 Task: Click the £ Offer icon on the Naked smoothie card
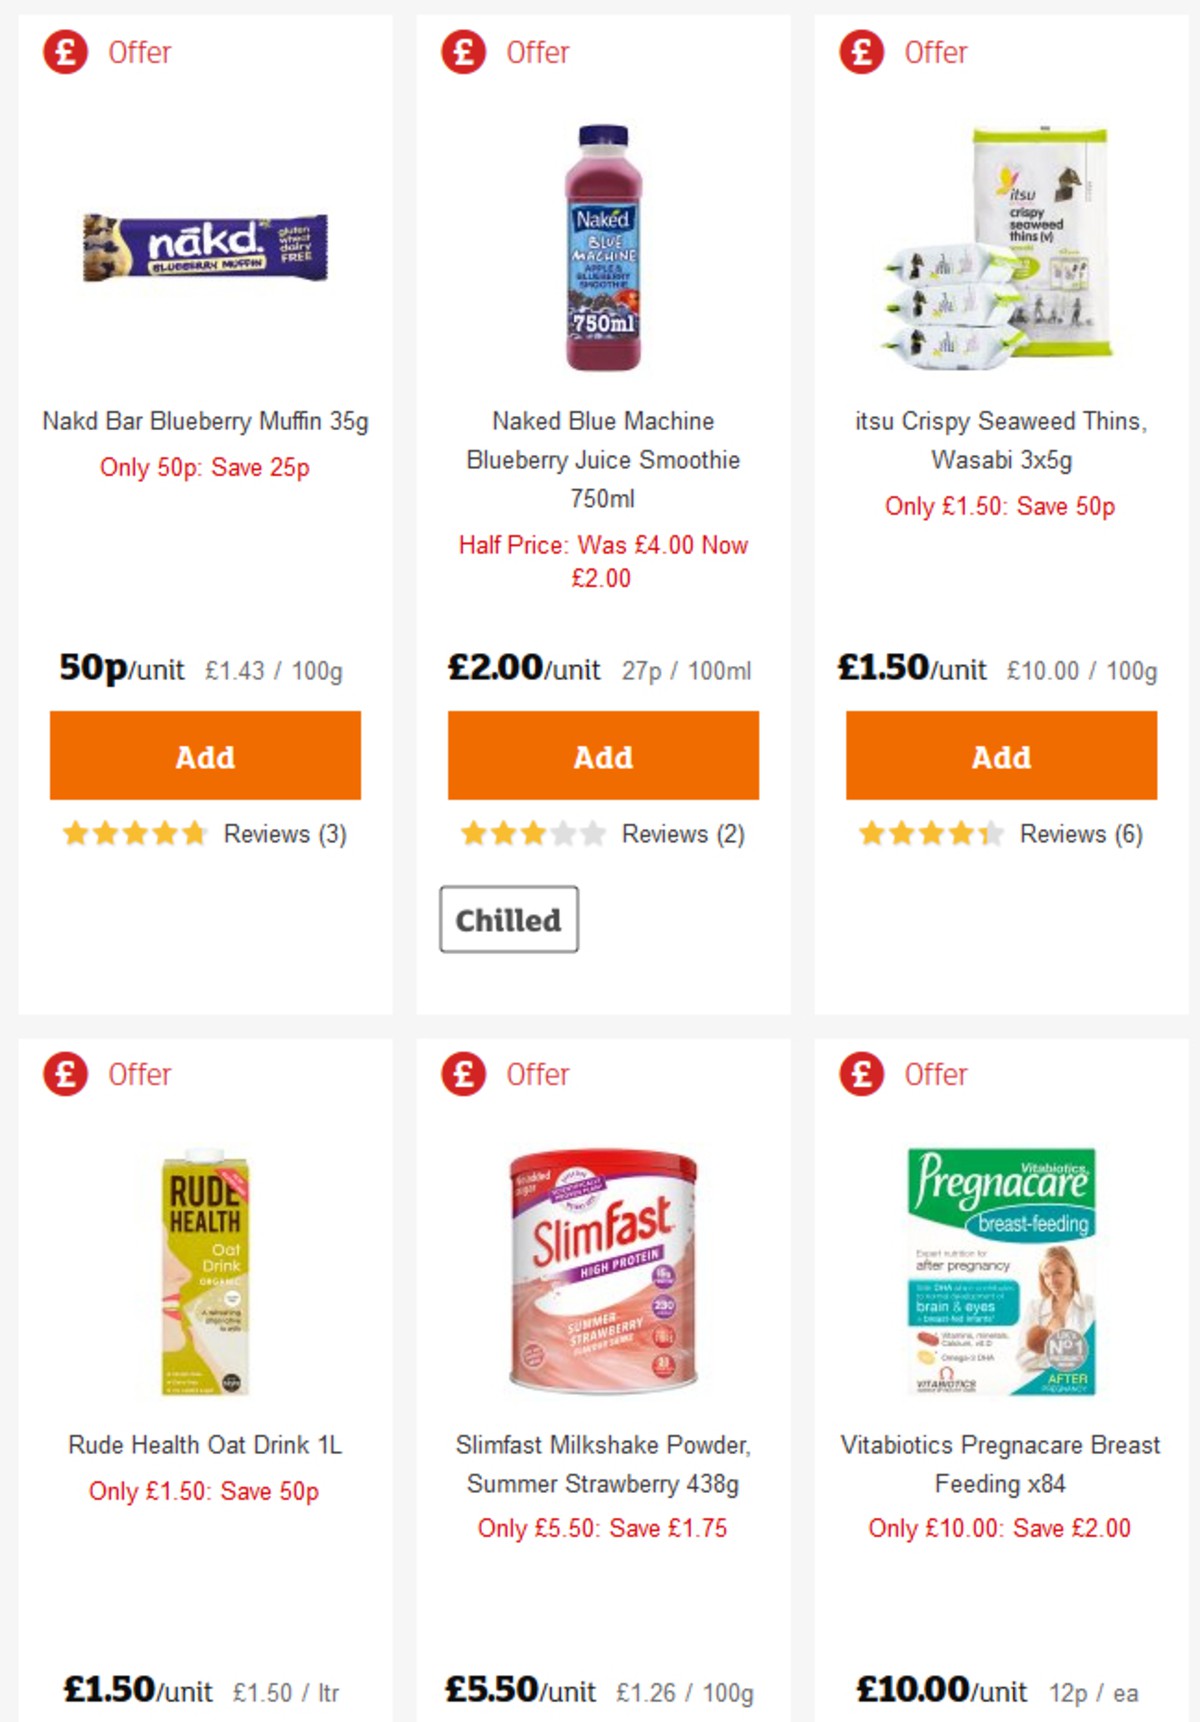461,52
